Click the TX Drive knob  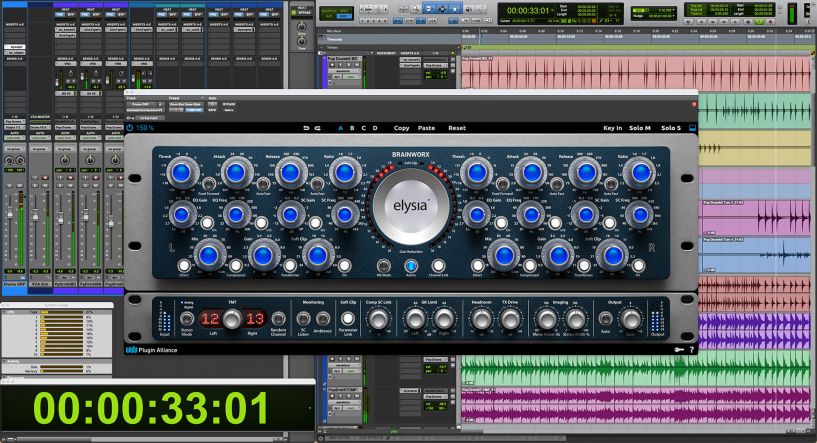510,319
